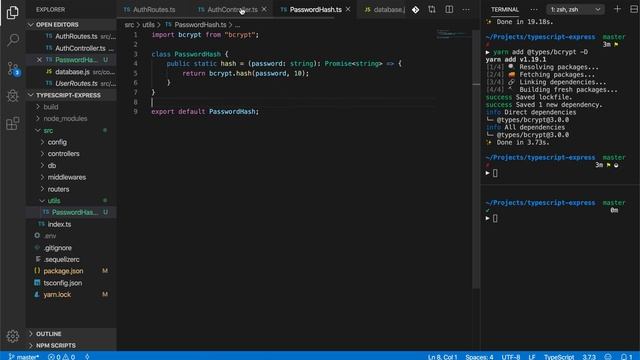Collapse the Open Editors section
The width and height of the screenshot is (640, 360).
tap(71, 24)
